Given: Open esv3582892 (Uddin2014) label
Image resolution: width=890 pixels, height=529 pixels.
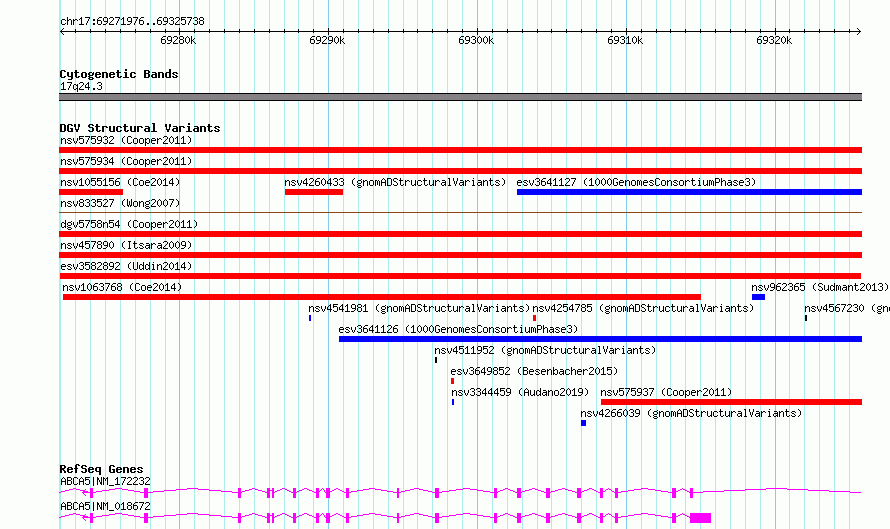Looking at the screenshot, I should point(126,266).
